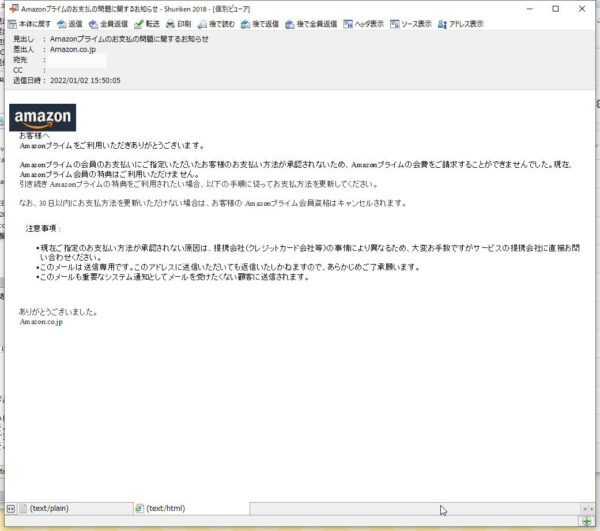Click the subject text after 見出し
Viewport: 600px width, 531px height.
tap(129, 39)
